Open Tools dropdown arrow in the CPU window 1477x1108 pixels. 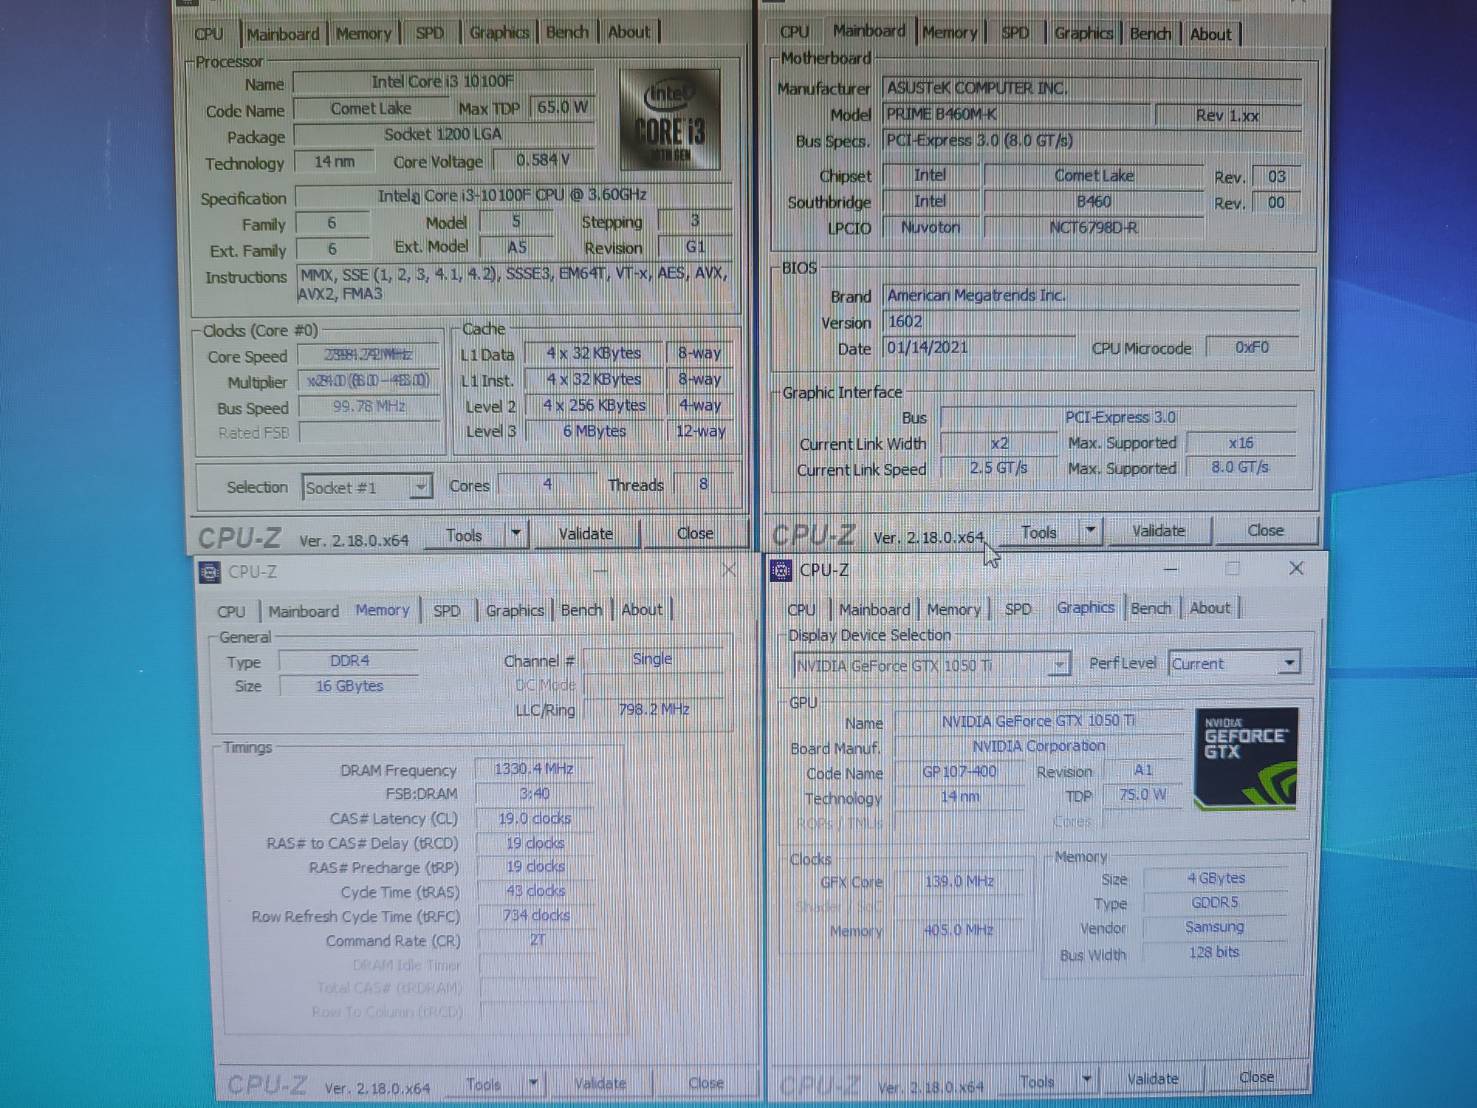[515, 534]
